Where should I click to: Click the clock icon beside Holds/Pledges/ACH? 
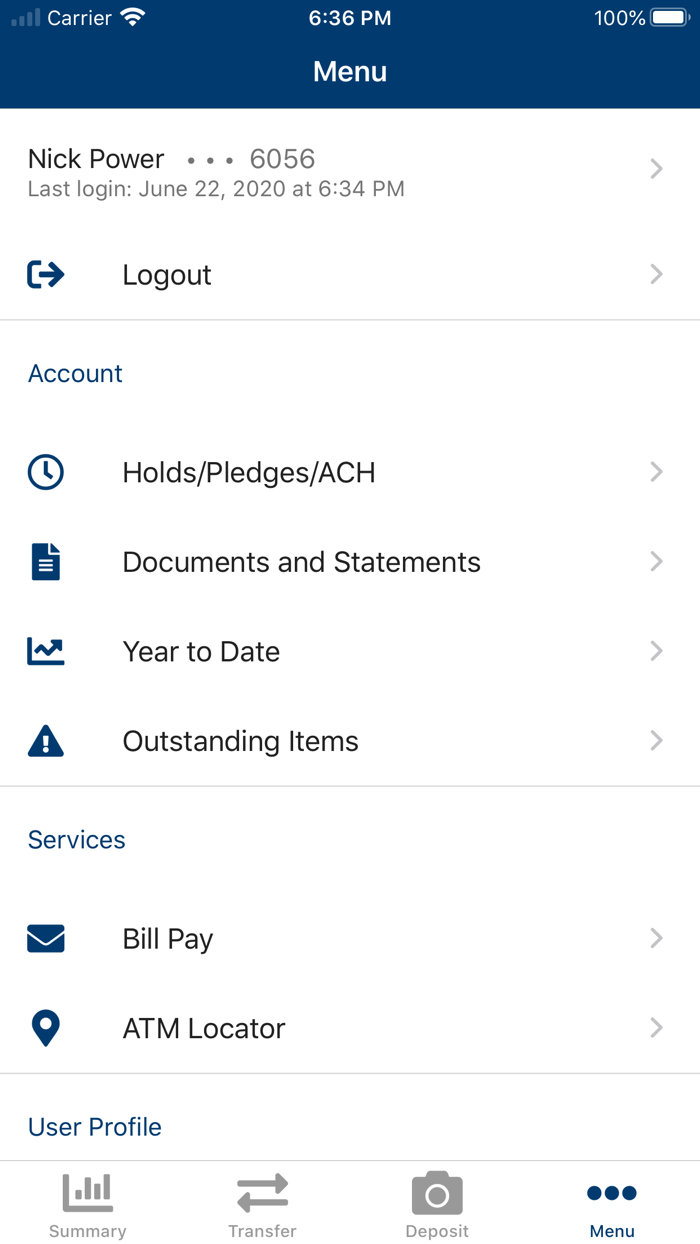click(45, 472)
